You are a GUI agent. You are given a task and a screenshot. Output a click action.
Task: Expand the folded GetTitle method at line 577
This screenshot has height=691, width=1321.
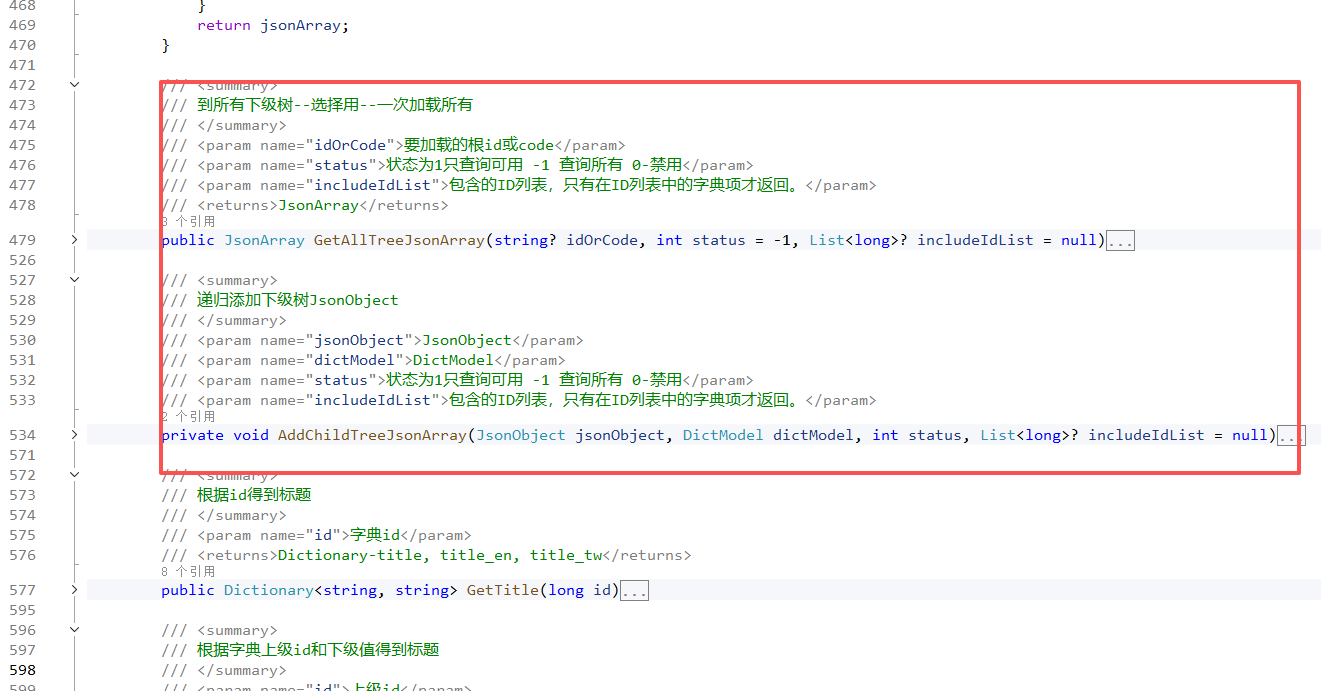pyautogui.click(x=74, y=590)
